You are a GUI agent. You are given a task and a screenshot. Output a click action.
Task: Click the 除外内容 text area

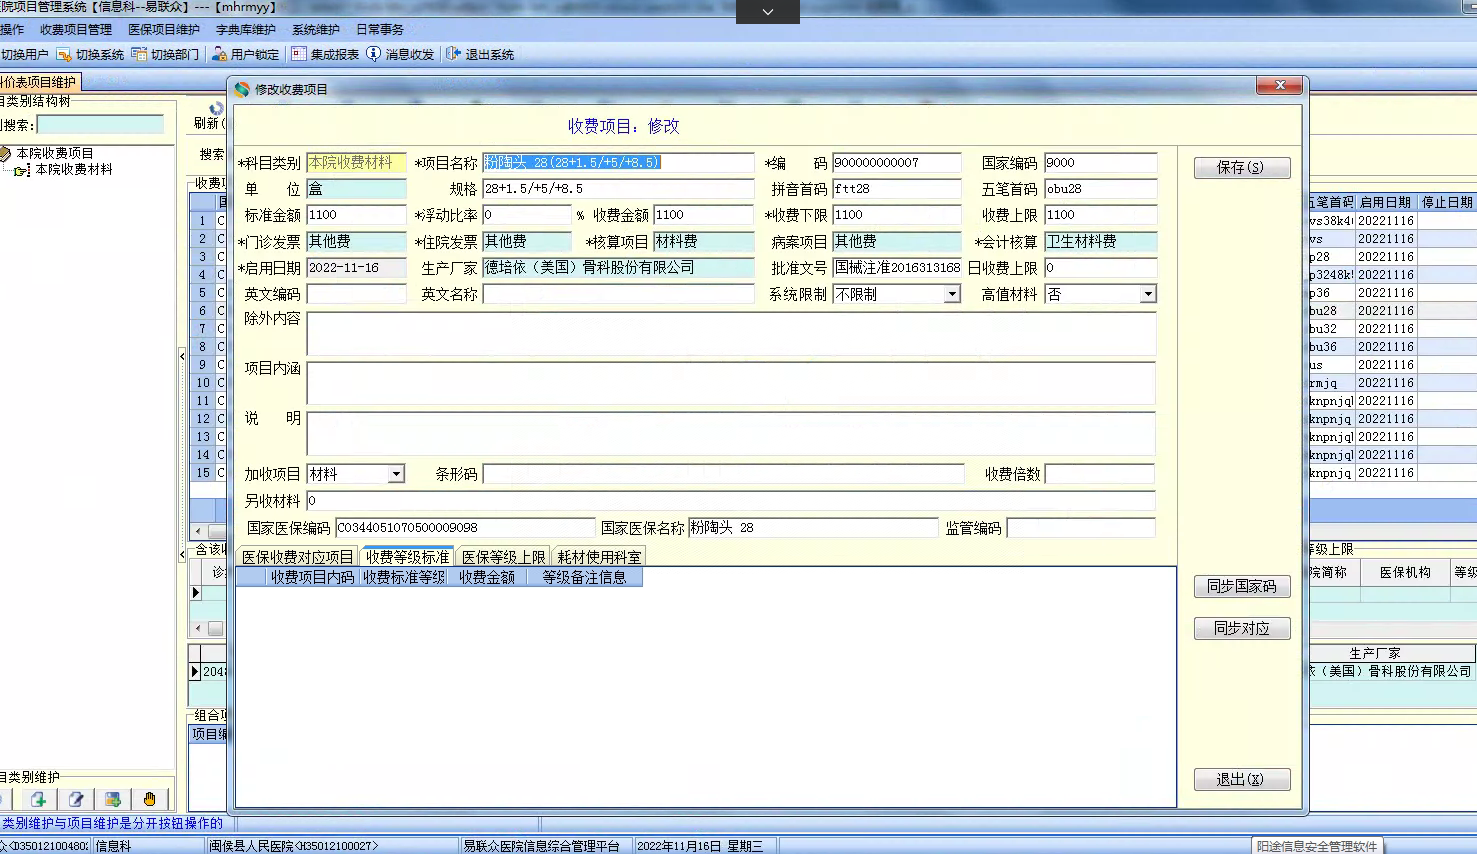pyautogui.click(x=731, y=334)
